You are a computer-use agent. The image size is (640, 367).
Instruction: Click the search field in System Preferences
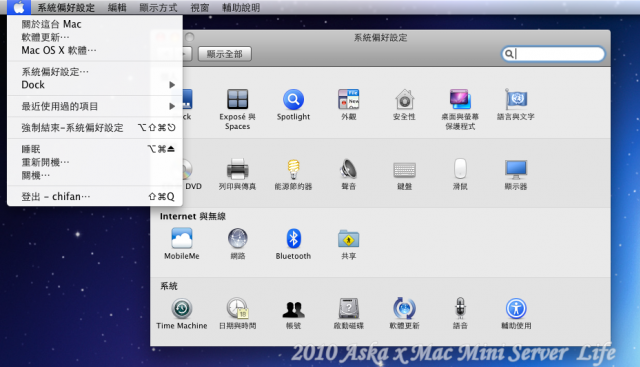coord(553,54)
